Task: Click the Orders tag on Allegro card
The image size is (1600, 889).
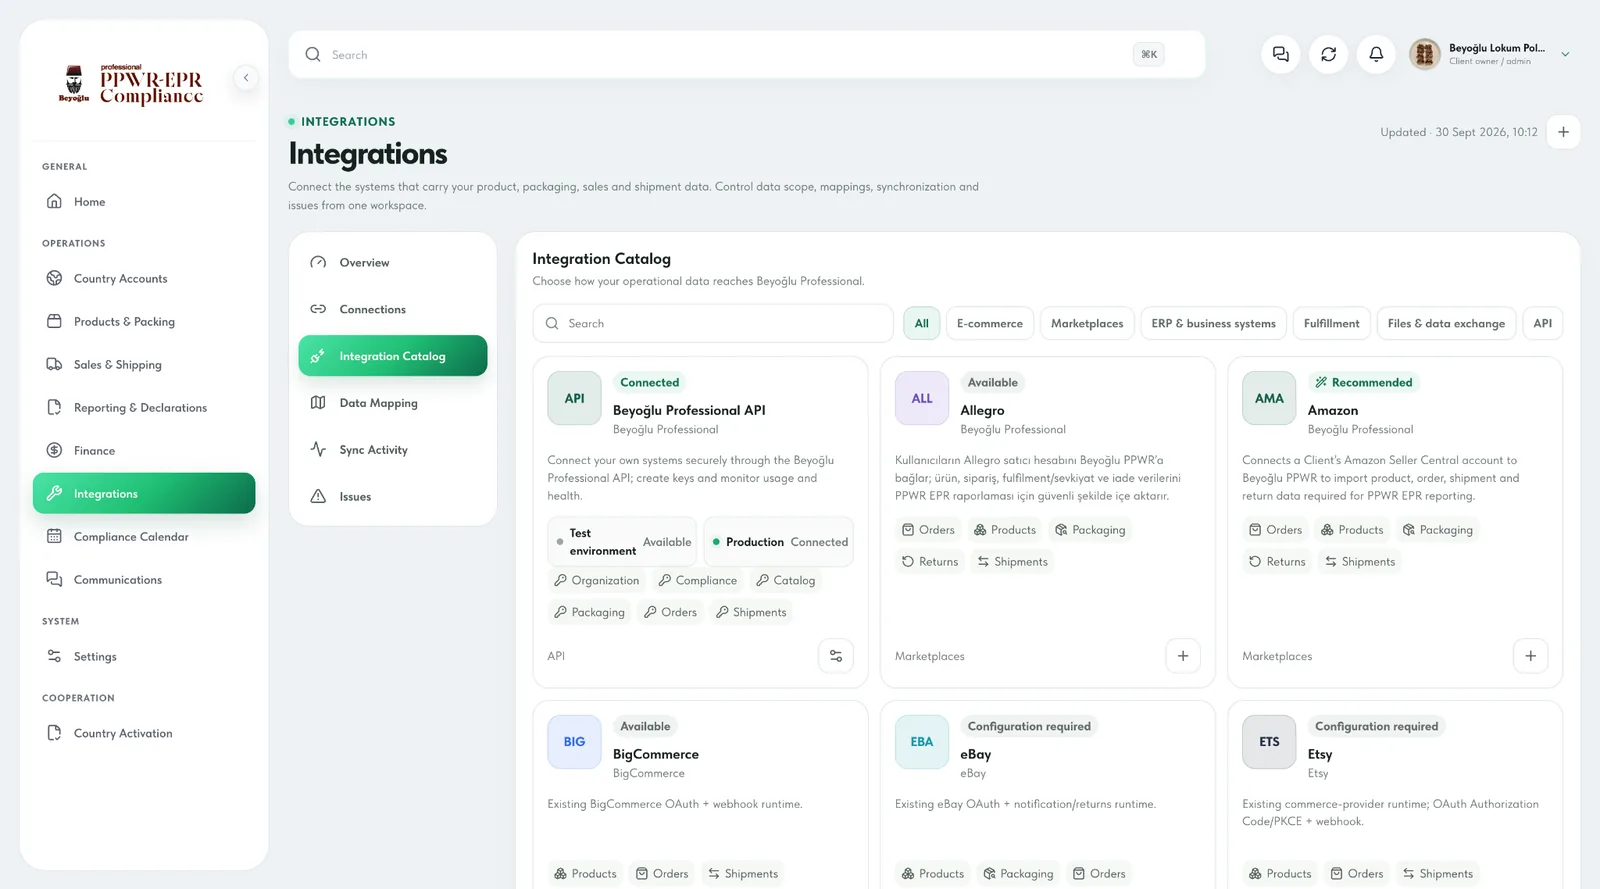Action: click(x=928, y=530)
